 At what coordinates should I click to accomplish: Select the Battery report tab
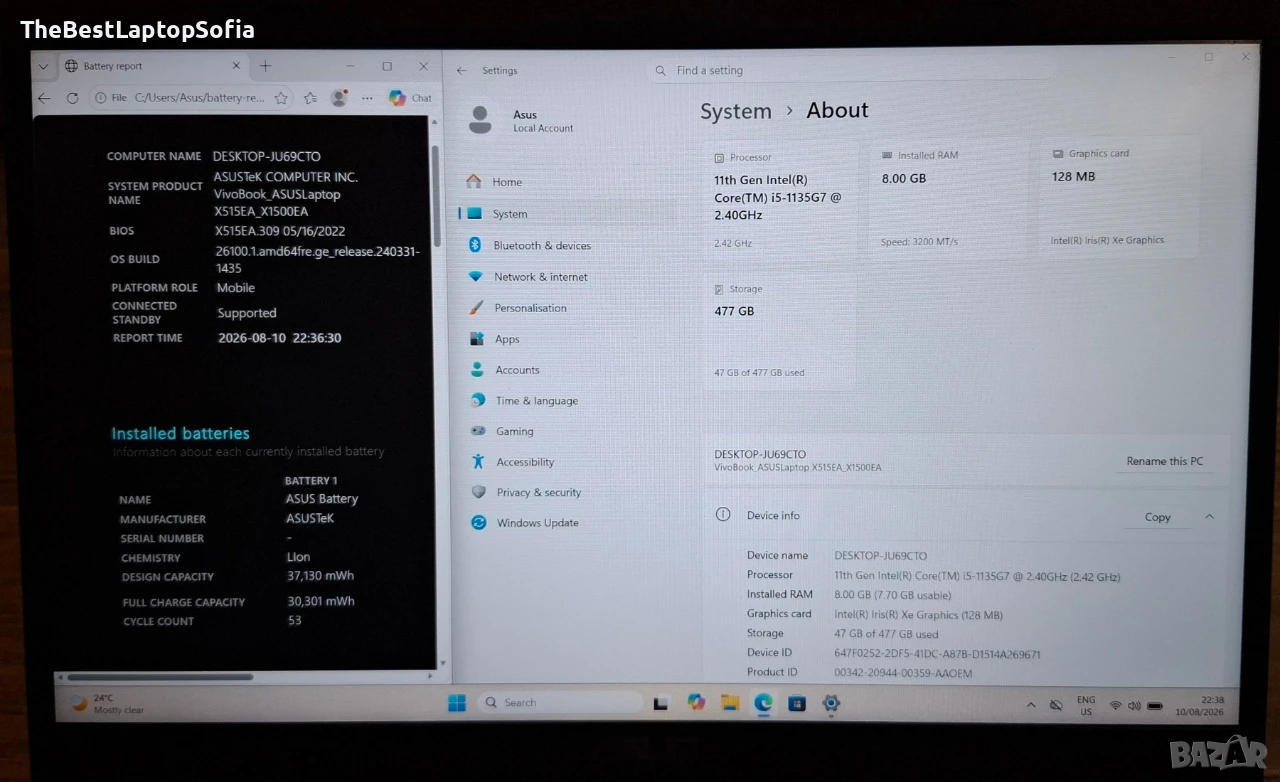[x=152, y=66]
